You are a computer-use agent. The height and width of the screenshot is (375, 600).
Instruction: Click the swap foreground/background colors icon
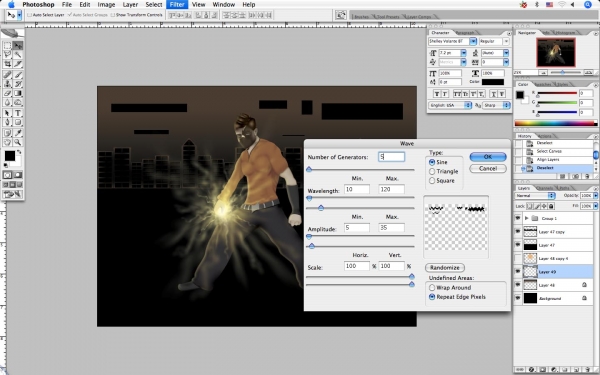tap(19, 152)
